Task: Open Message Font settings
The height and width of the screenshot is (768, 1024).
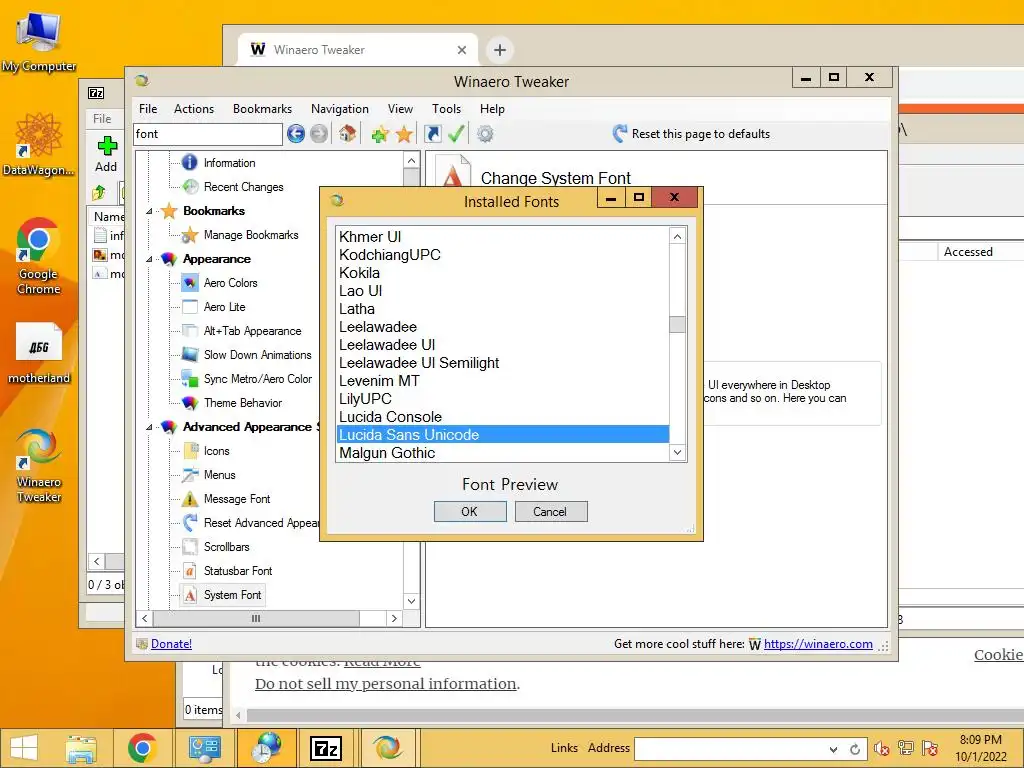Action: click(x=236, y=499)
